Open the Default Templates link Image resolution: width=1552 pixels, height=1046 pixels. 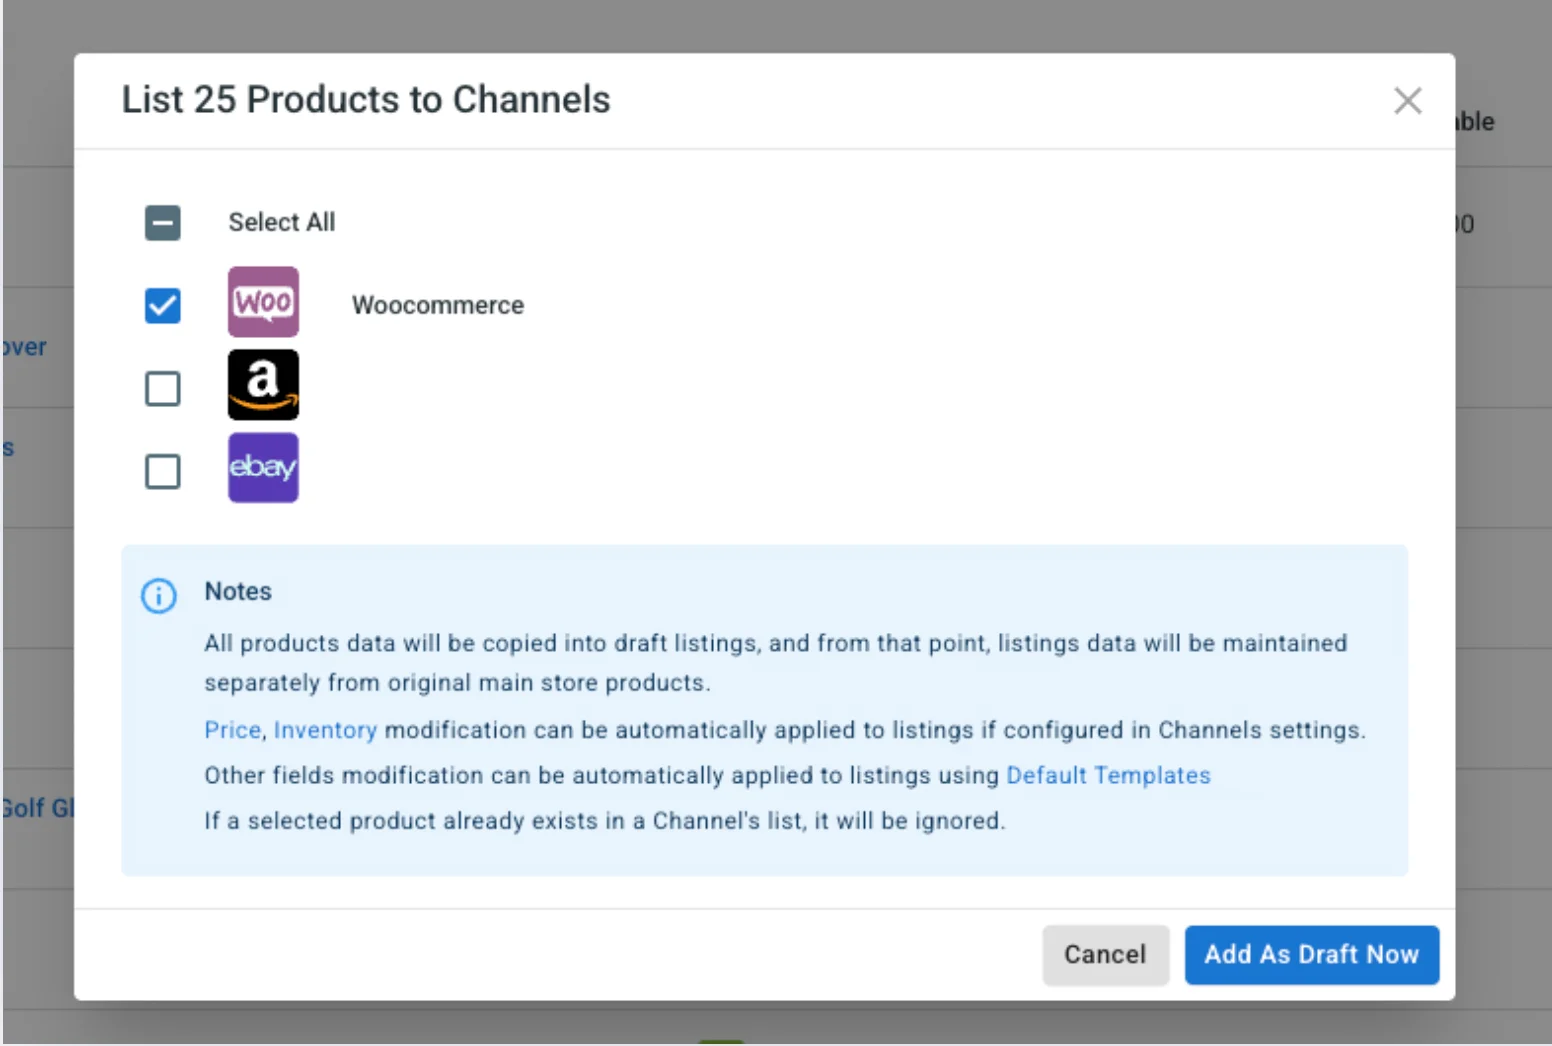(x=1108, y=775)
